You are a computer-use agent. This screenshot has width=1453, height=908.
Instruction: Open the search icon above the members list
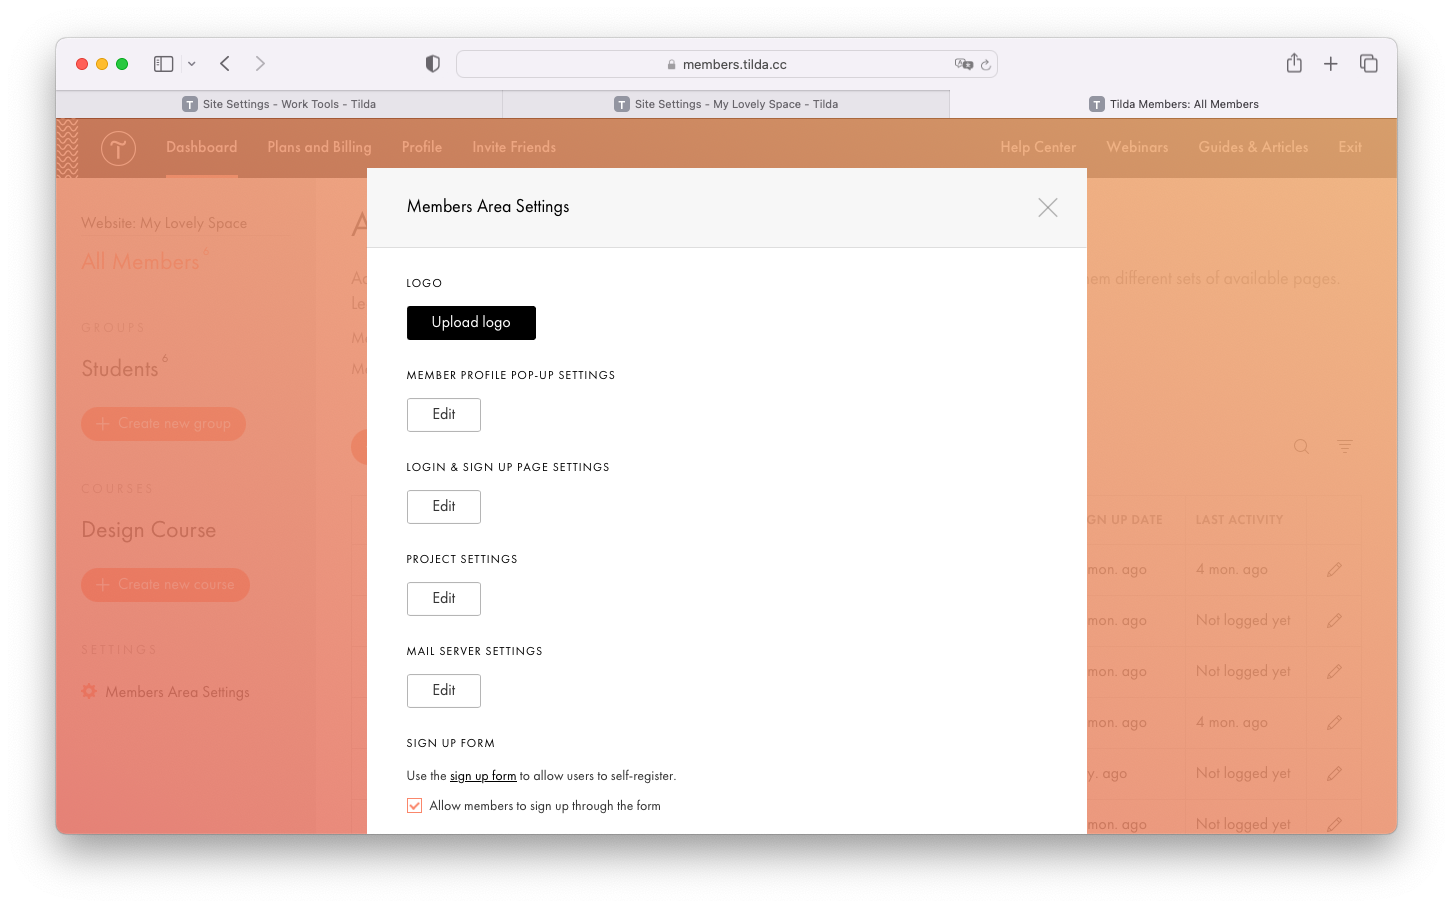tap(1301, 446)
